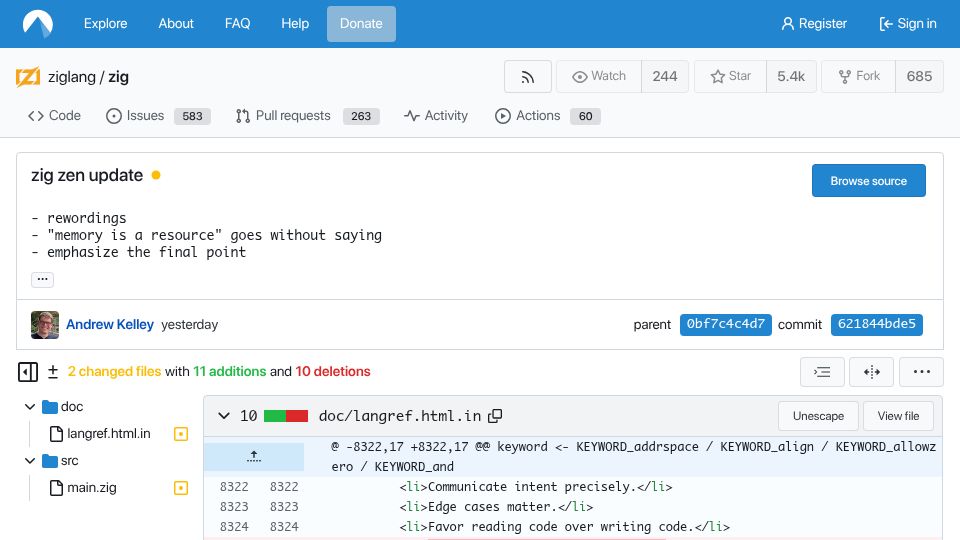Open the Pull requests tab
The height and width of the screenshot is (540, 960).
(x=307, y=116)
